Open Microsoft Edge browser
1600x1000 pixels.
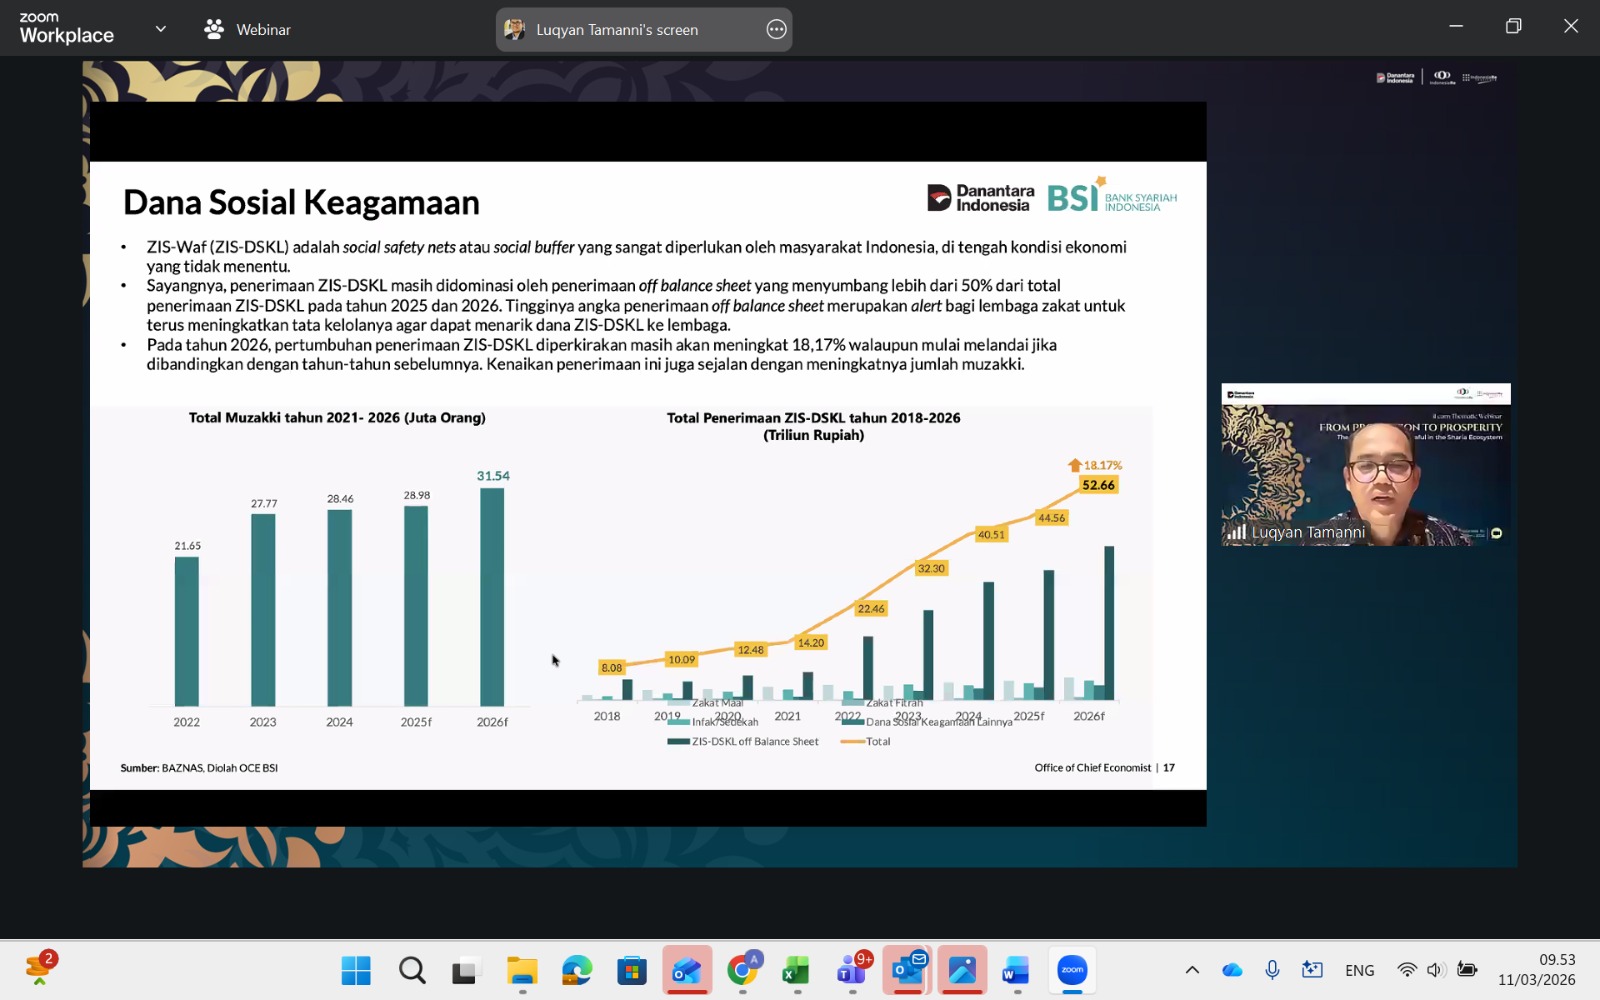point(577,970)
